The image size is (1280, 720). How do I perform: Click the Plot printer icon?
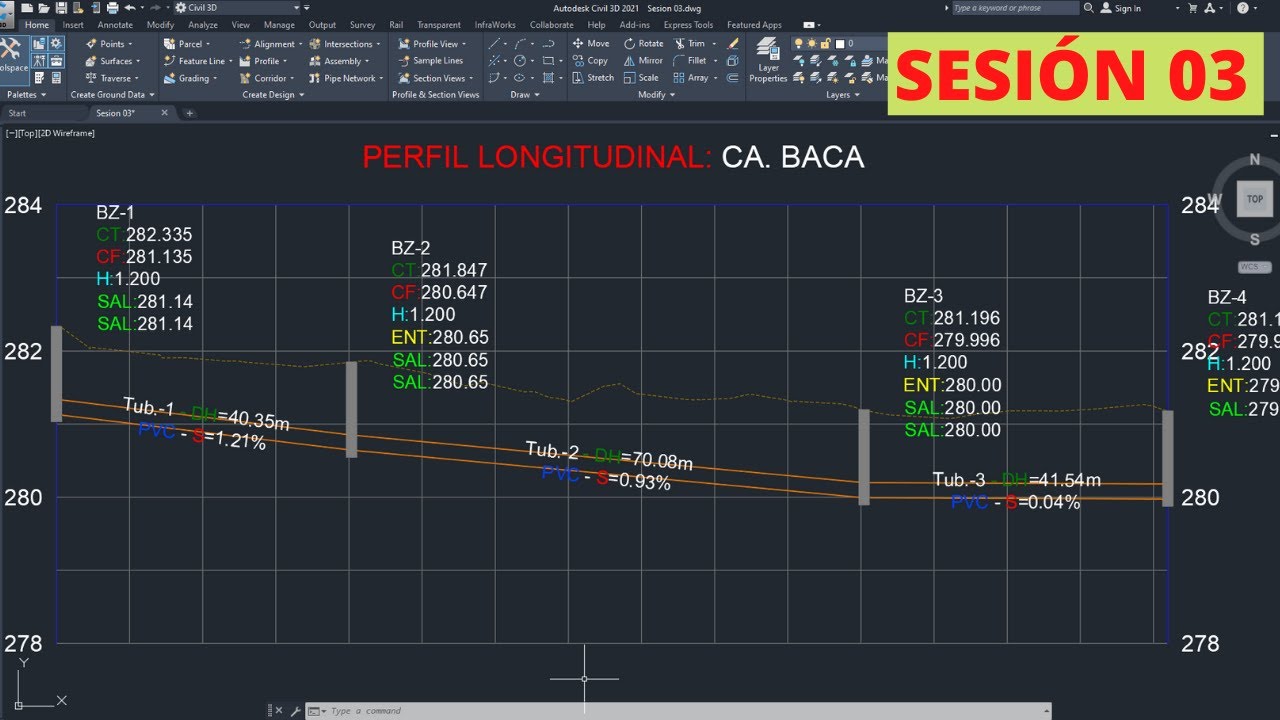(x=114, y=8)
